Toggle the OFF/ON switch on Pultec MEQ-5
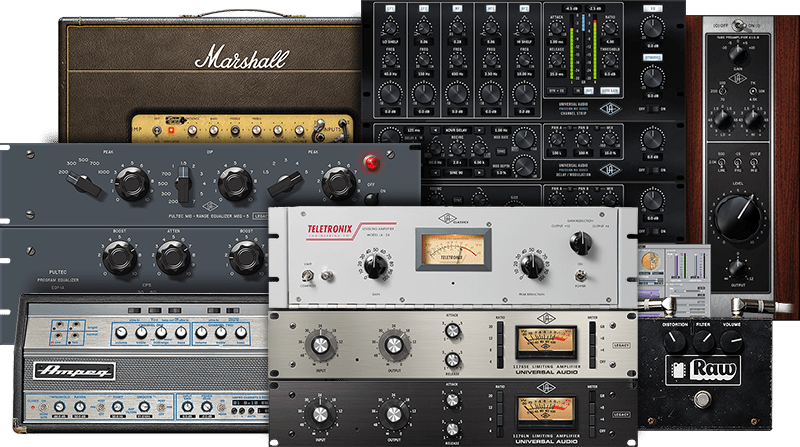The height and width of the screenshot is (447, 800). [x=372, y=198]
